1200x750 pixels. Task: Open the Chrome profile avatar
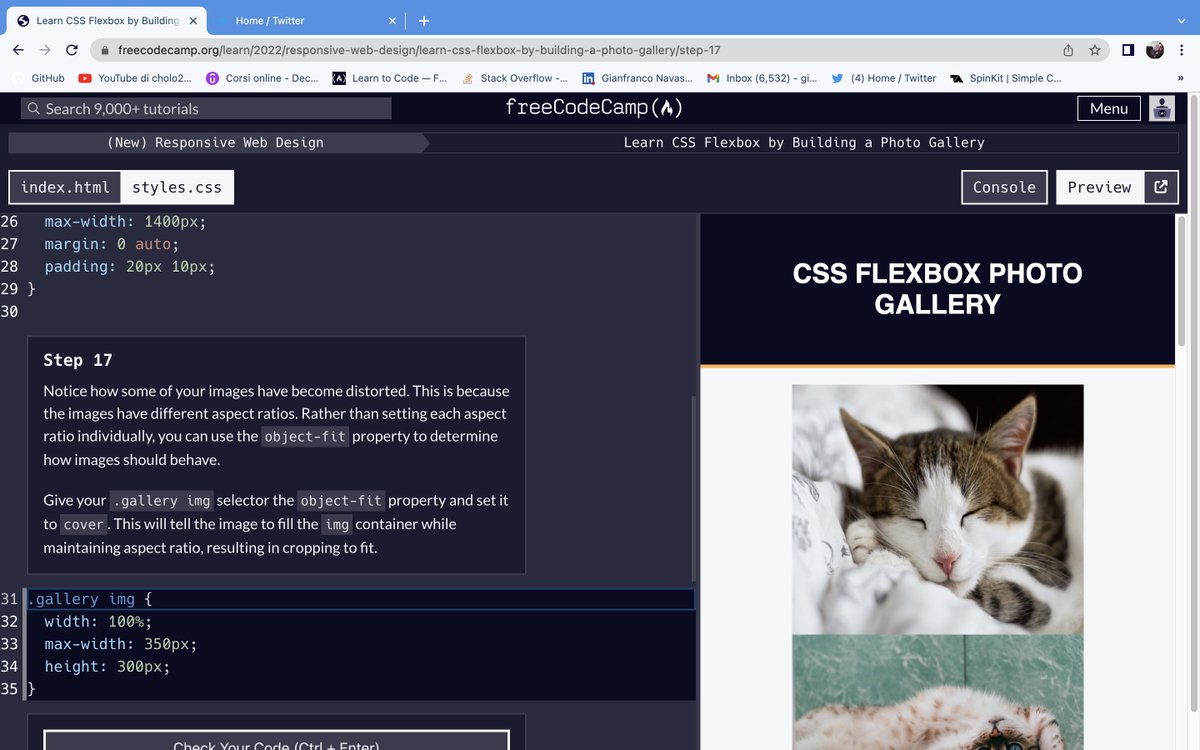[x=1155, y=50]
